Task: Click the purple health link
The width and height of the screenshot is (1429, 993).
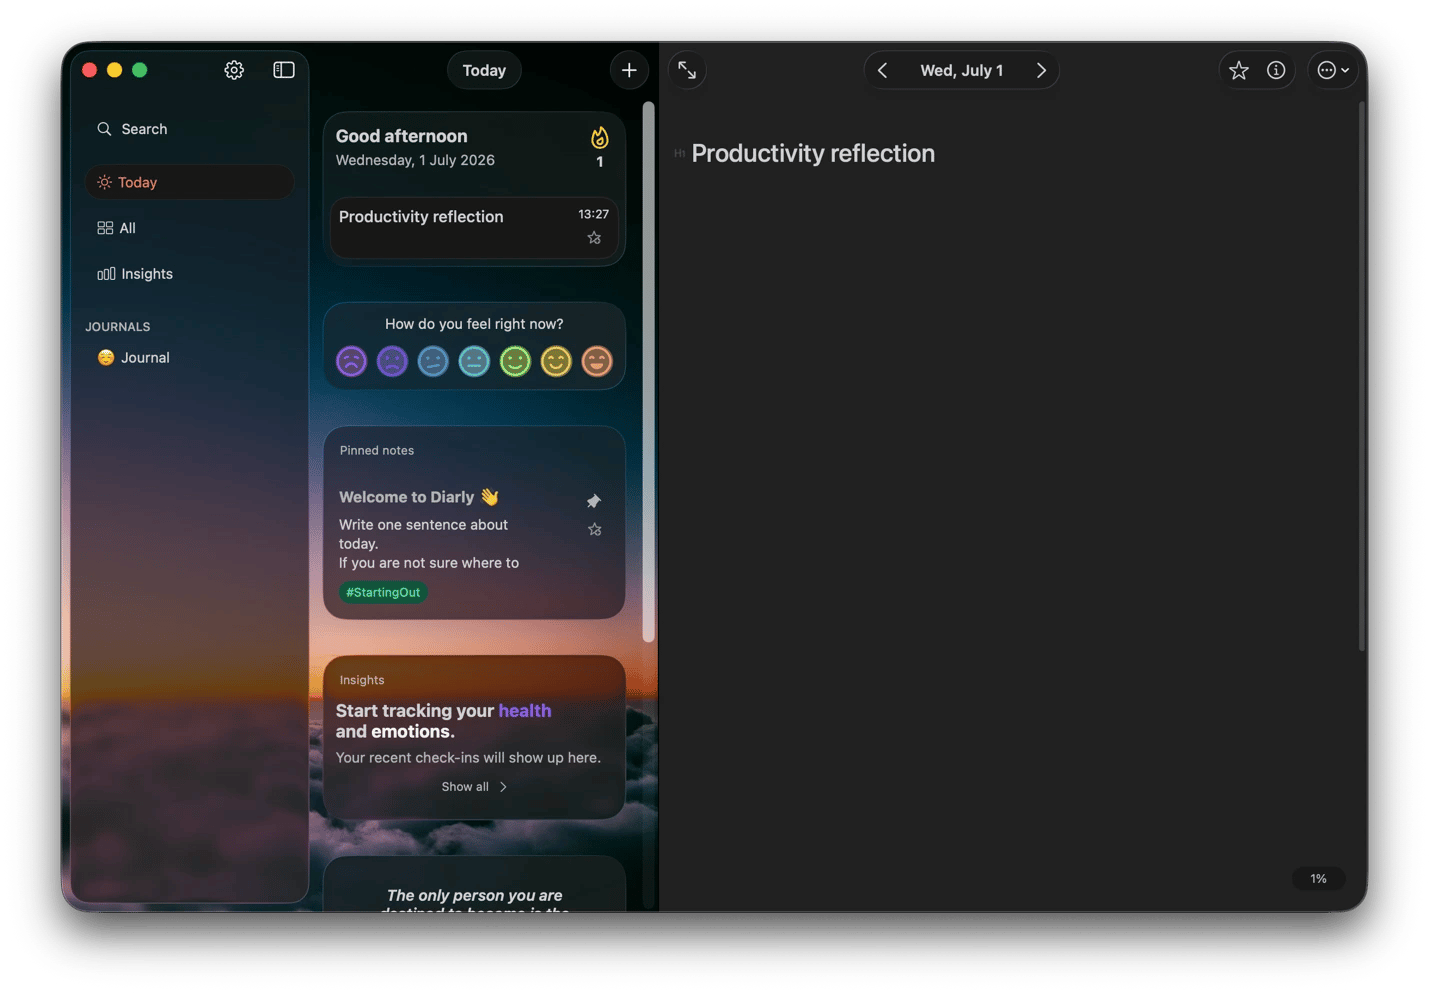Action: pos(525,711)
